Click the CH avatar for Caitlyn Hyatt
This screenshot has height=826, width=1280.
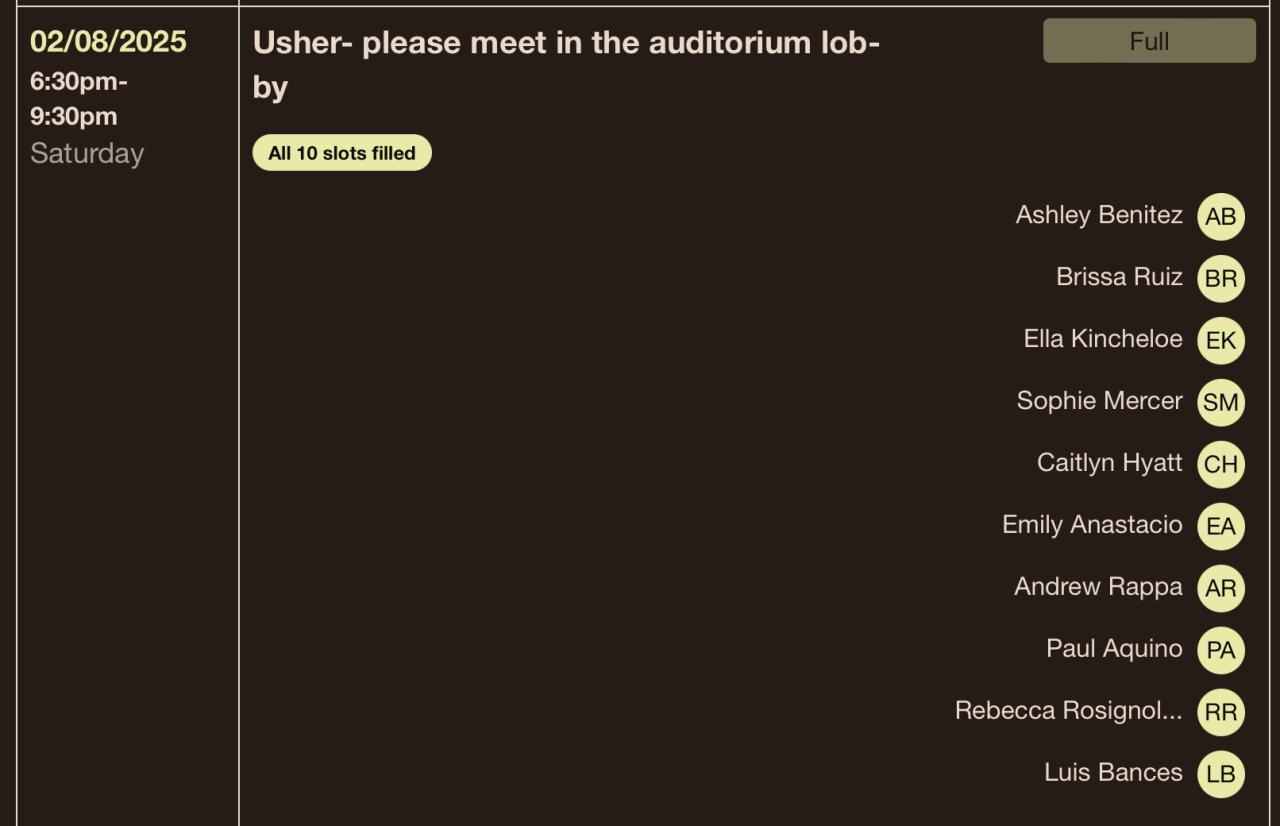(x=1220, y=465)
